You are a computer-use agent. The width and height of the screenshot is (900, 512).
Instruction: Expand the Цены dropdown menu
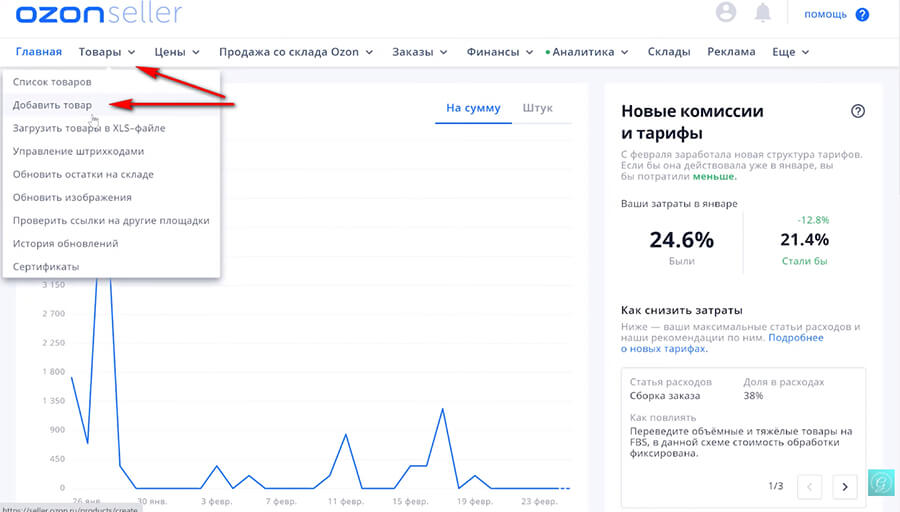click(x=177, y=52)
